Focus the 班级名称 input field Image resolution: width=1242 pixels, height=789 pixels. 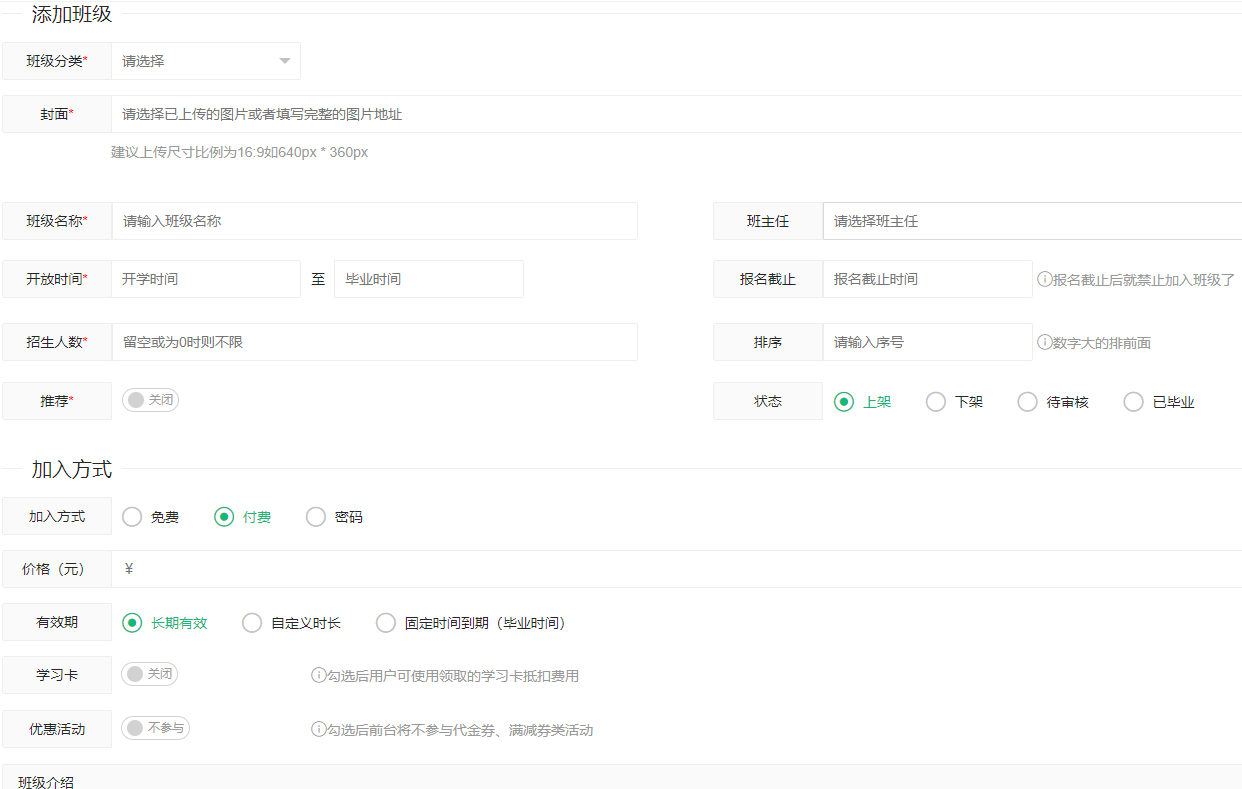375,221
